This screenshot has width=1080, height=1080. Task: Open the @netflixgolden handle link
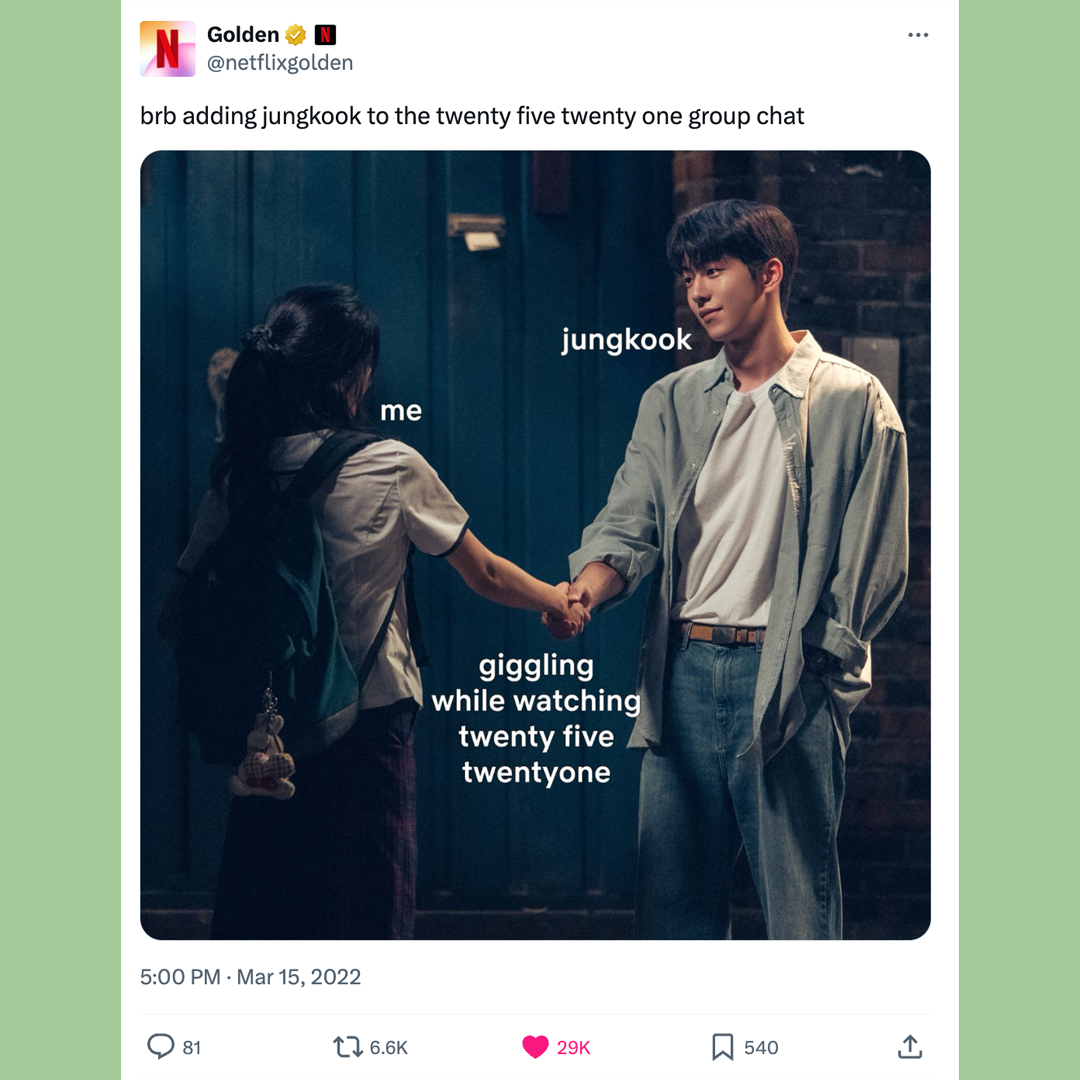click(x=280, y=63)
